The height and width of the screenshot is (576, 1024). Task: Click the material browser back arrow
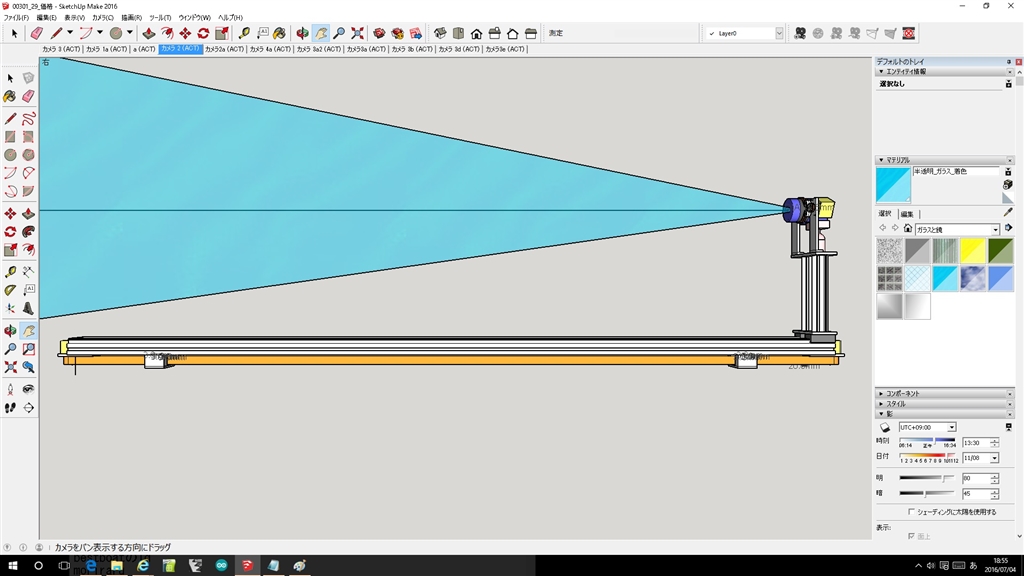882,229
